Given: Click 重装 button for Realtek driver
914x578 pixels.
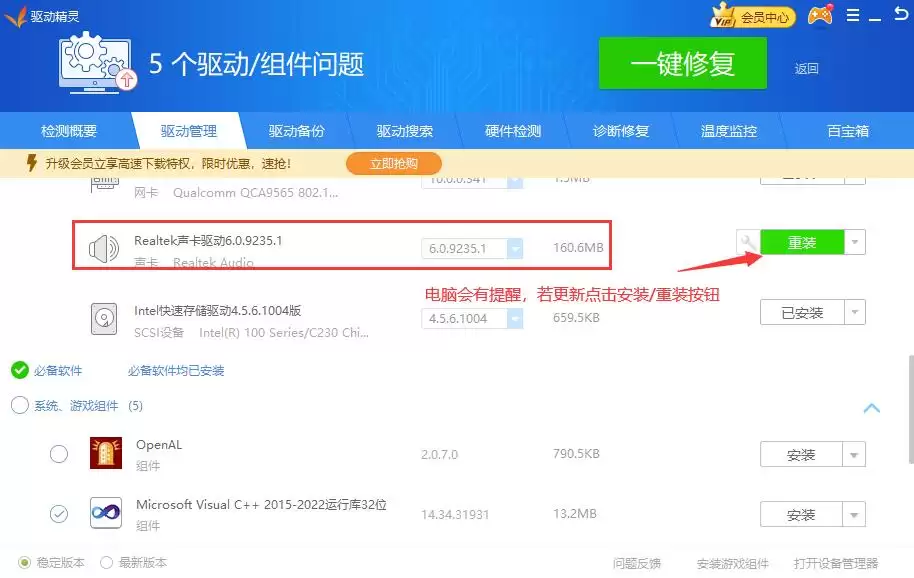Looking at the screenshot, I should [x=802, y=242].
